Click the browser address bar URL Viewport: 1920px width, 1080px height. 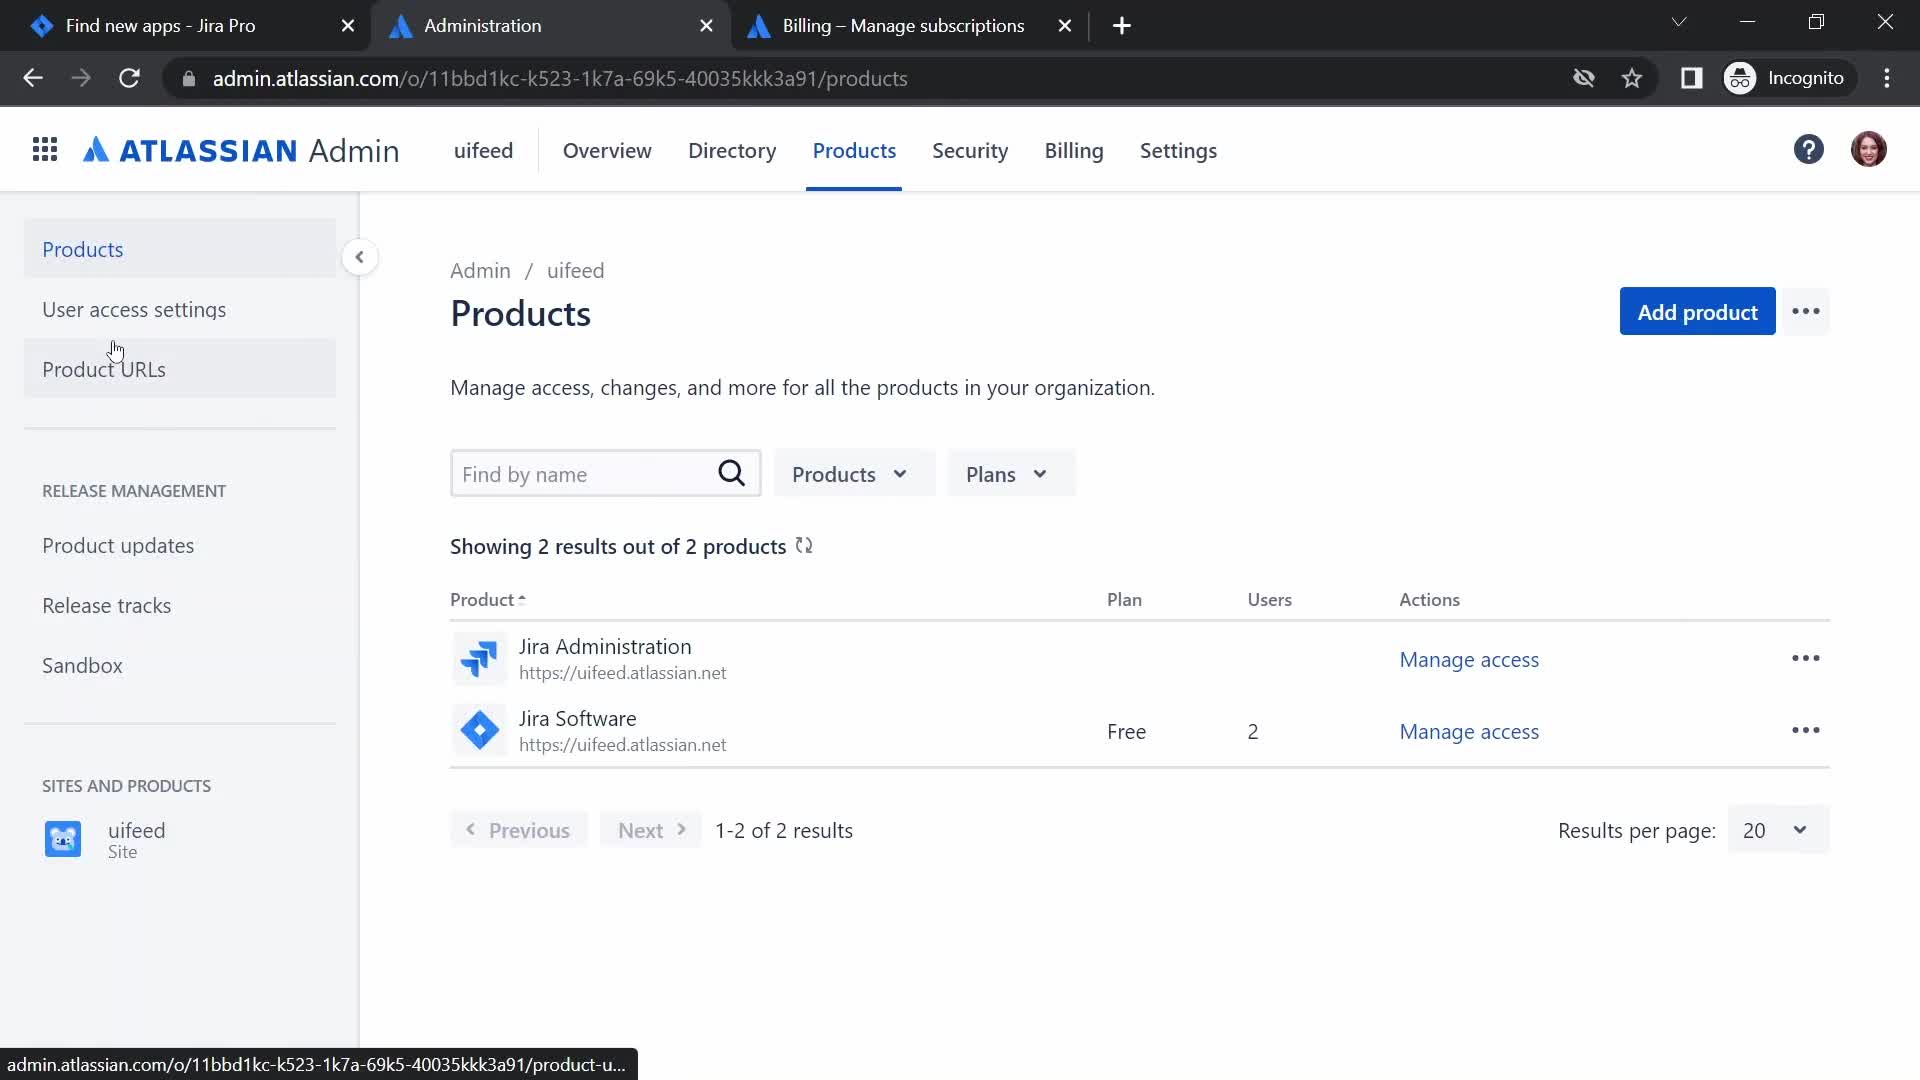tap(560, 79)
